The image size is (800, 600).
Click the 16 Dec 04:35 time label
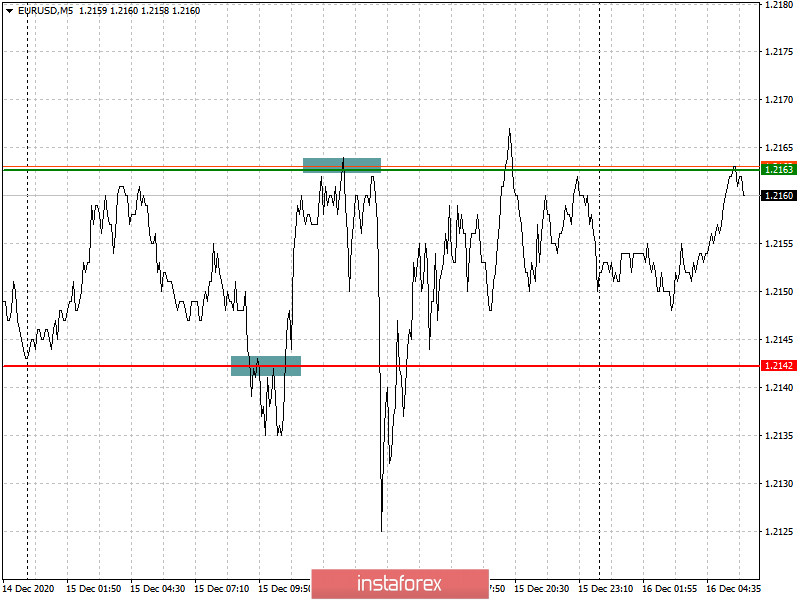coord(734,589)
